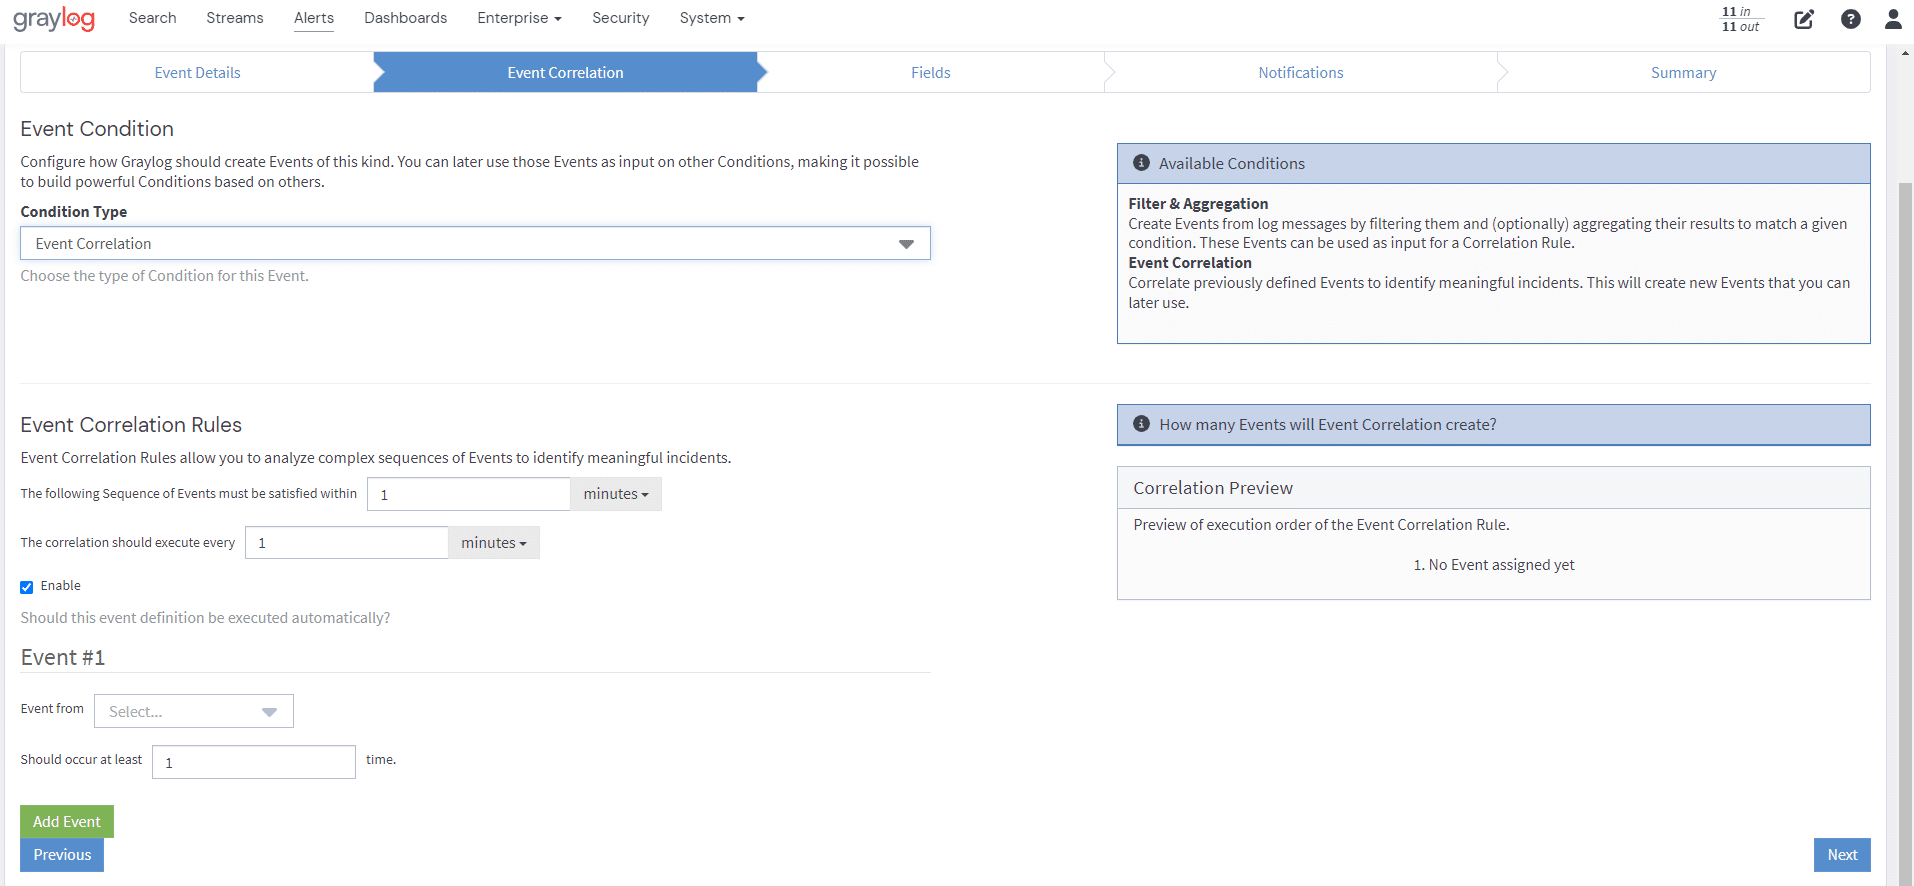Toggle the Enable checkbox
Viewport: 1914px width, 886px height.
pyautogui.click(x=27, y=587)
